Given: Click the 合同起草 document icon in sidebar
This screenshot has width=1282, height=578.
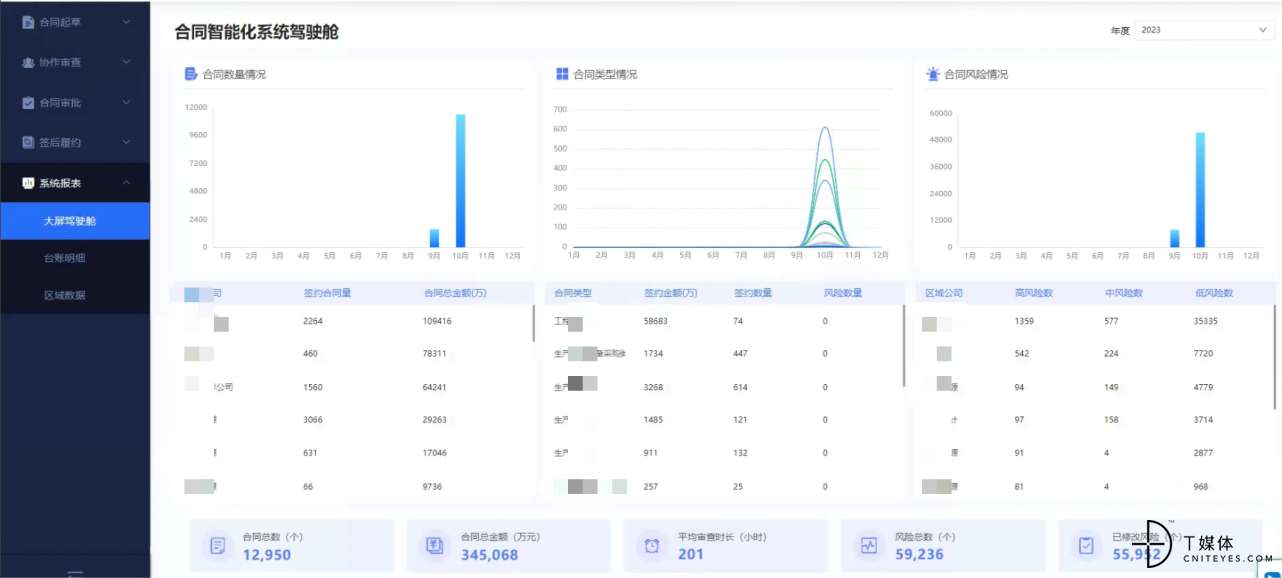Looking at the screenshot, I should (x=28, y=22).
